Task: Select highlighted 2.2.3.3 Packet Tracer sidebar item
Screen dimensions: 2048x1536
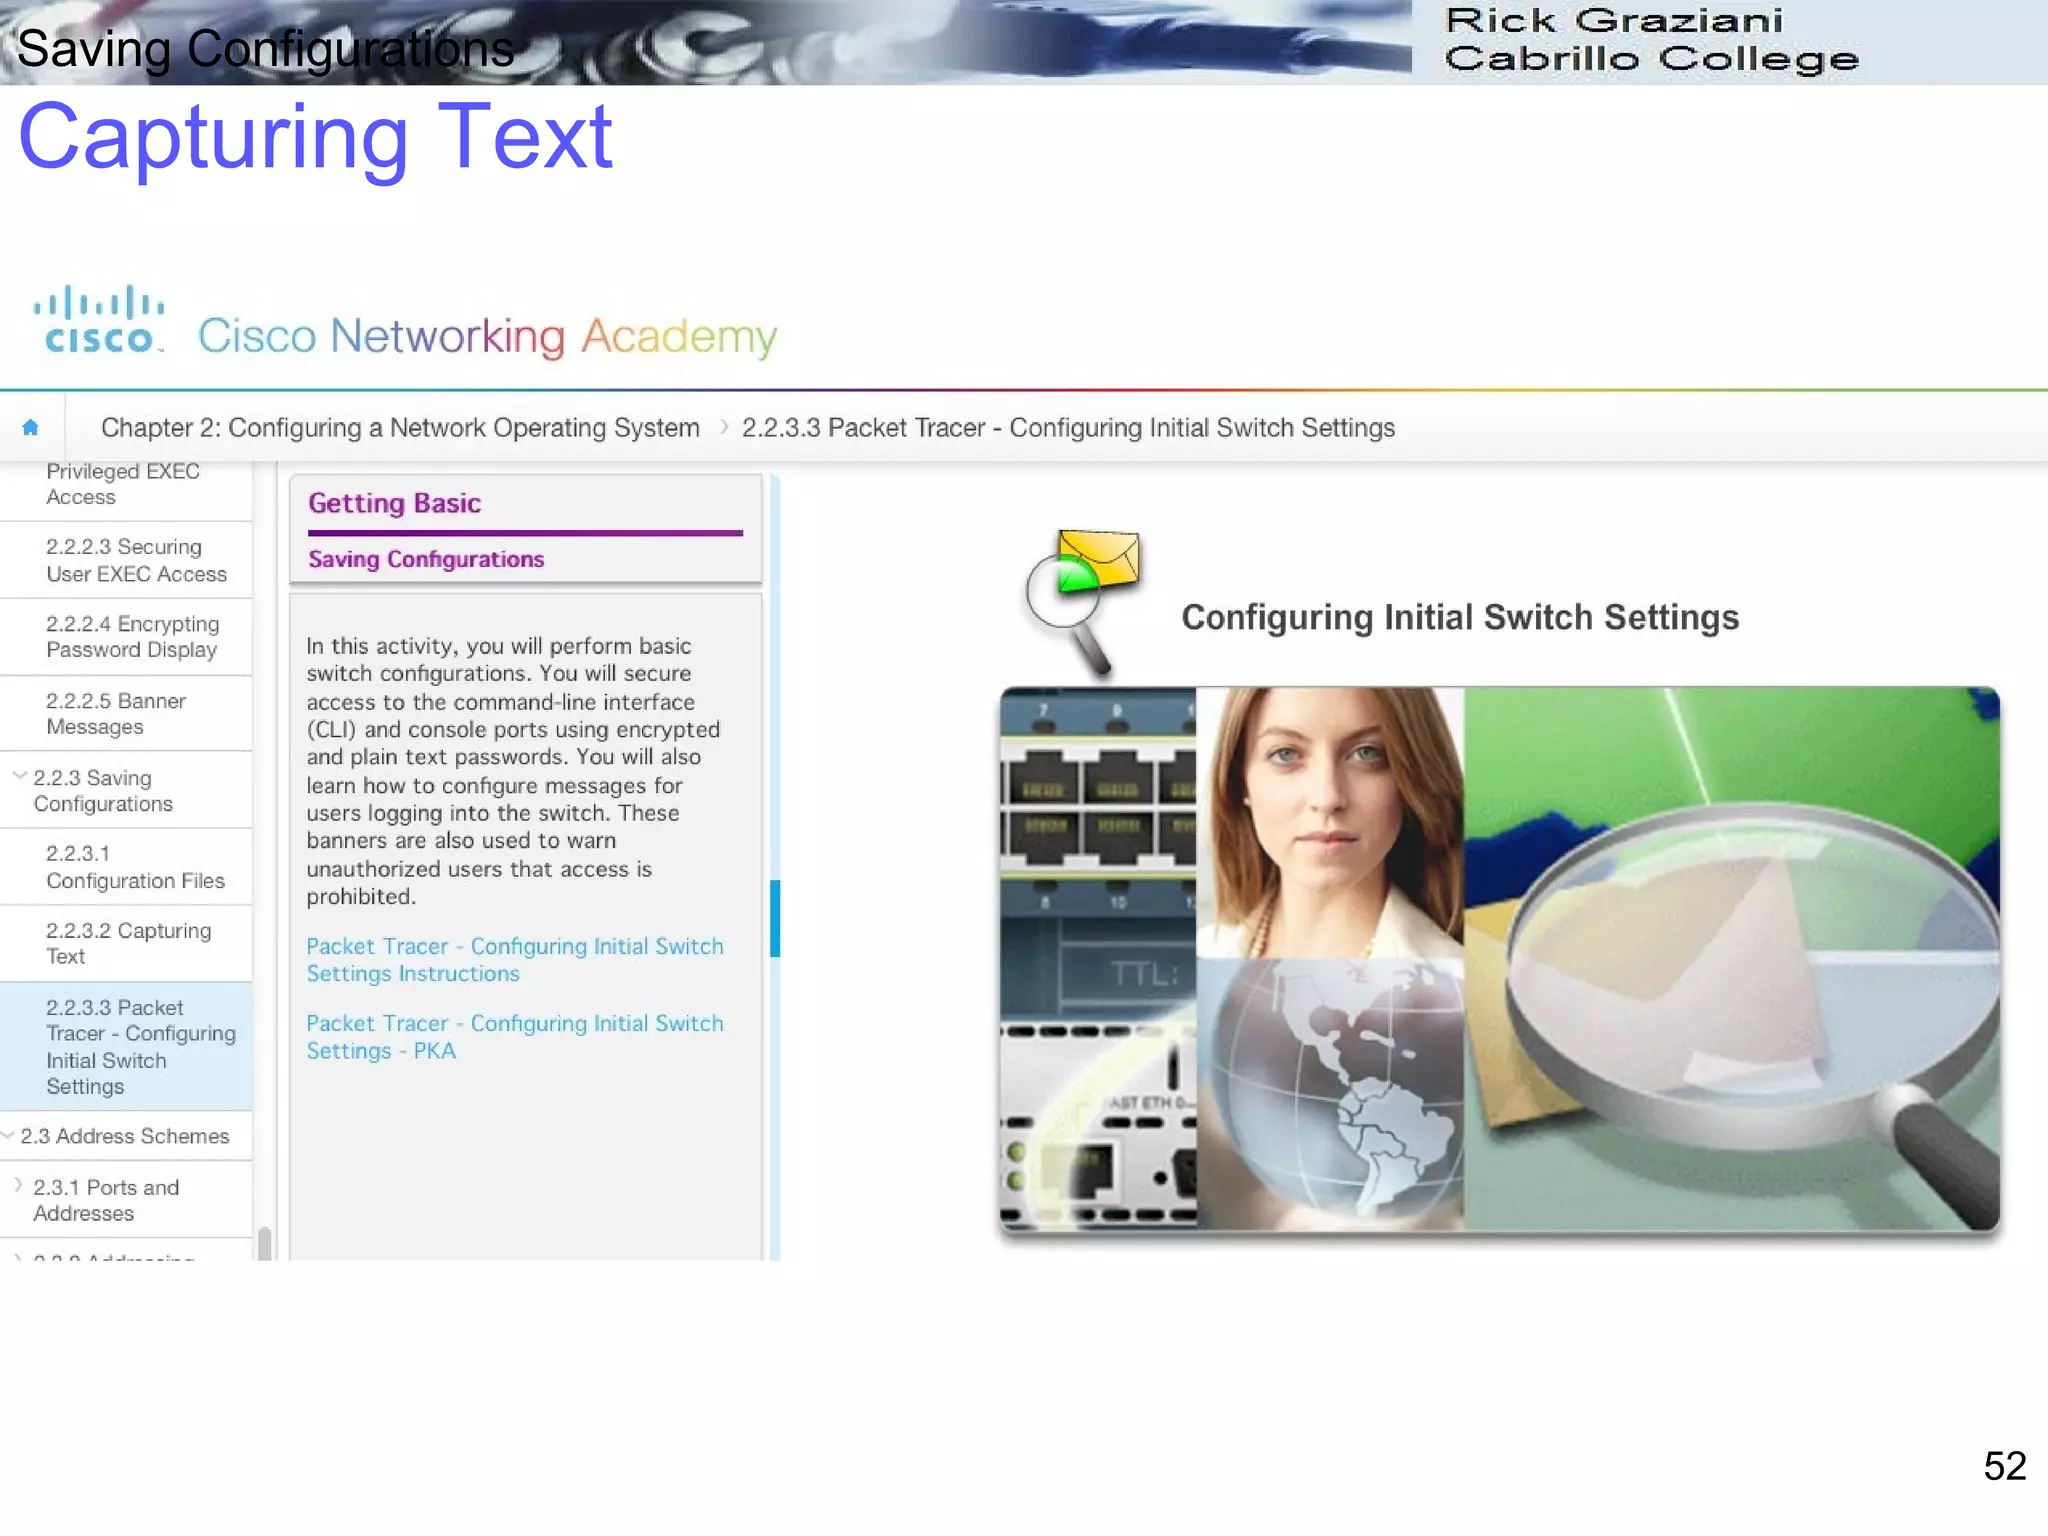Action: pyautogui.click(x=126, y=1047)
